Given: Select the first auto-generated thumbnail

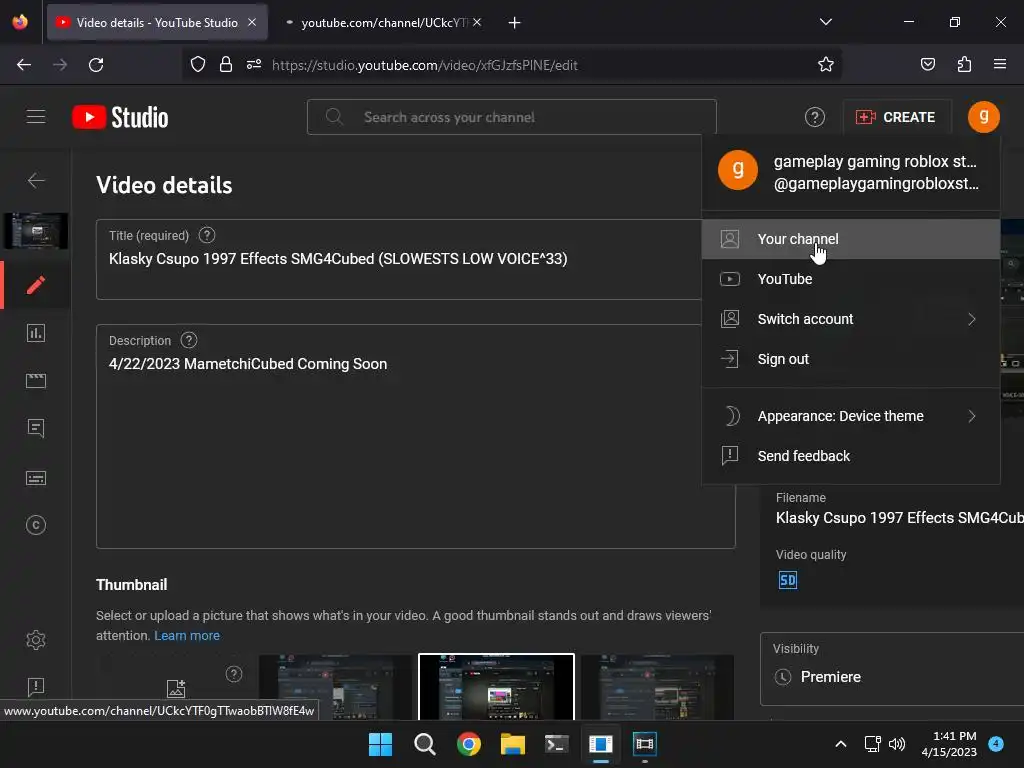Looking at the screenshot, I should tap(336, 687).
